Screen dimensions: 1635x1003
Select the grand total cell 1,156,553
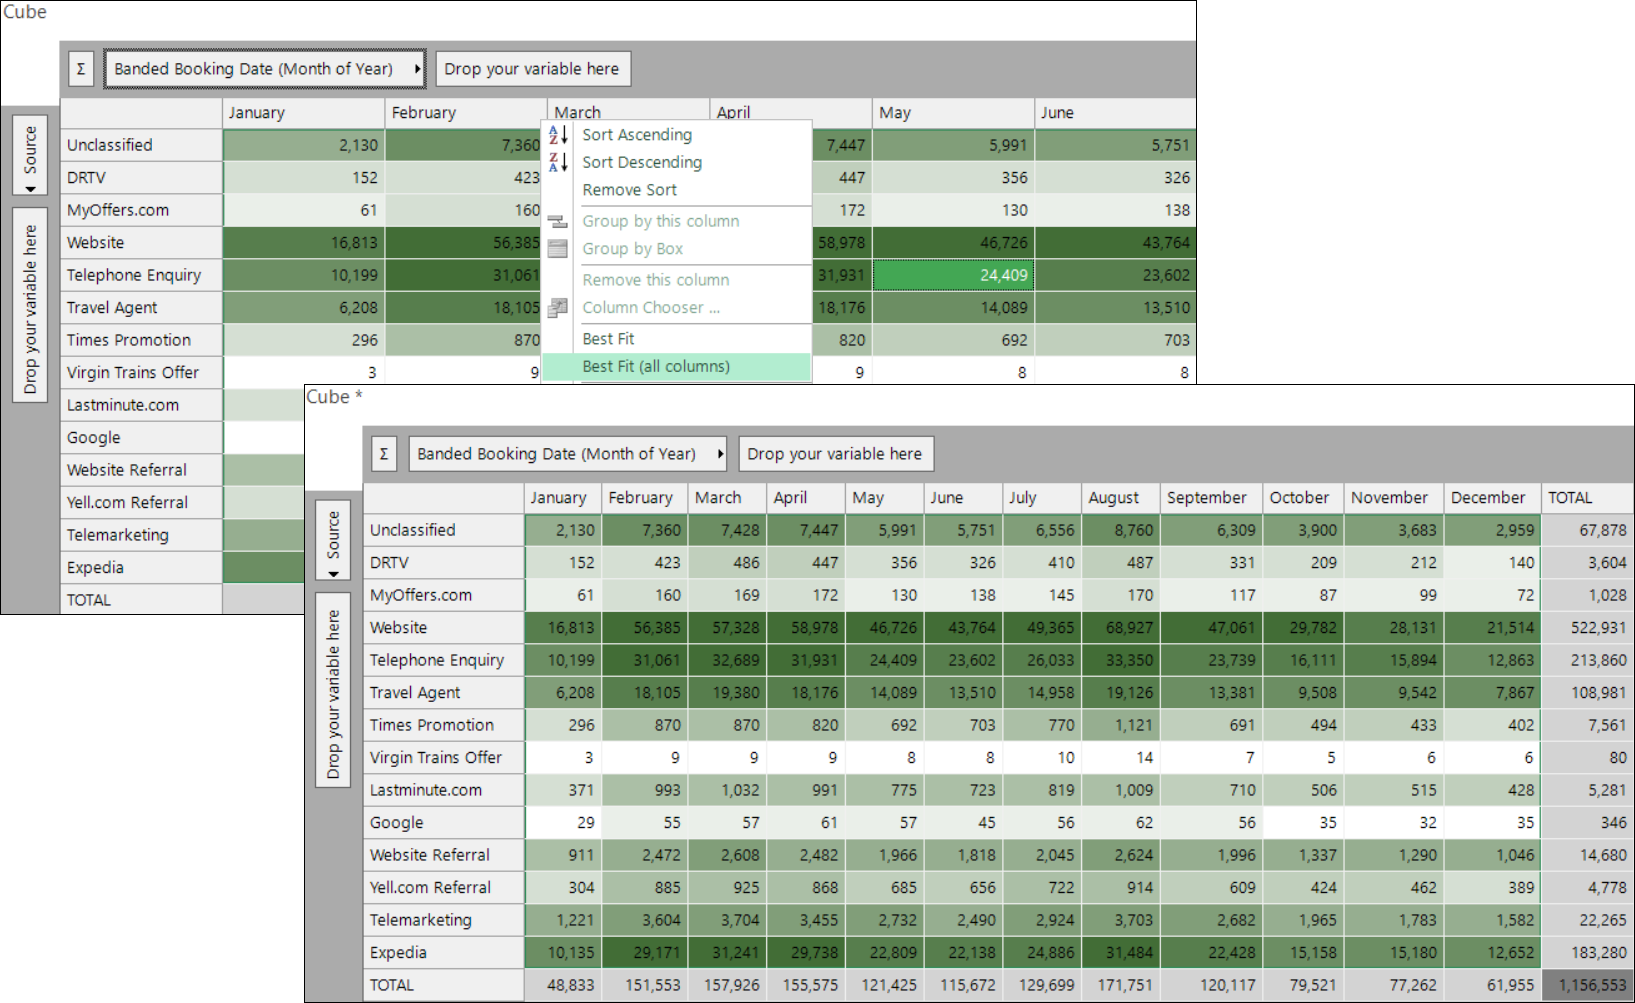coord(1588,985)
